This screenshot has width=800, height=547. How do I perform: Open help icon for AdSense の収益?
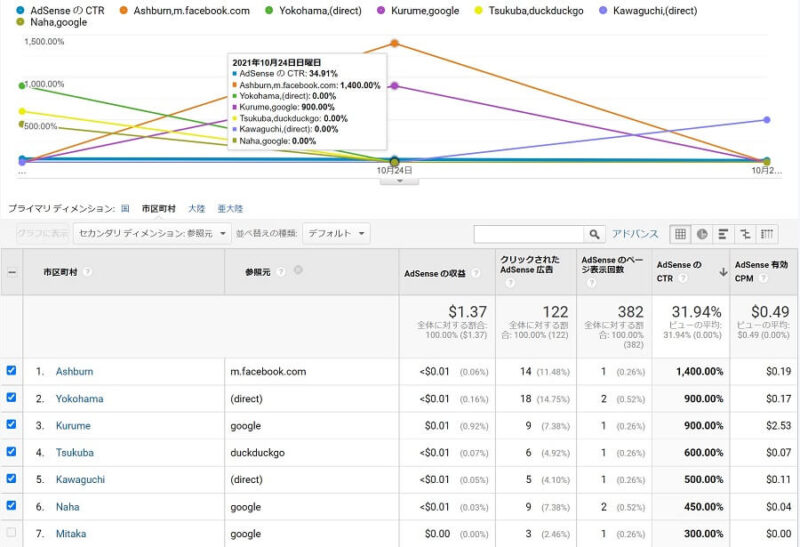tap(476, 273)
